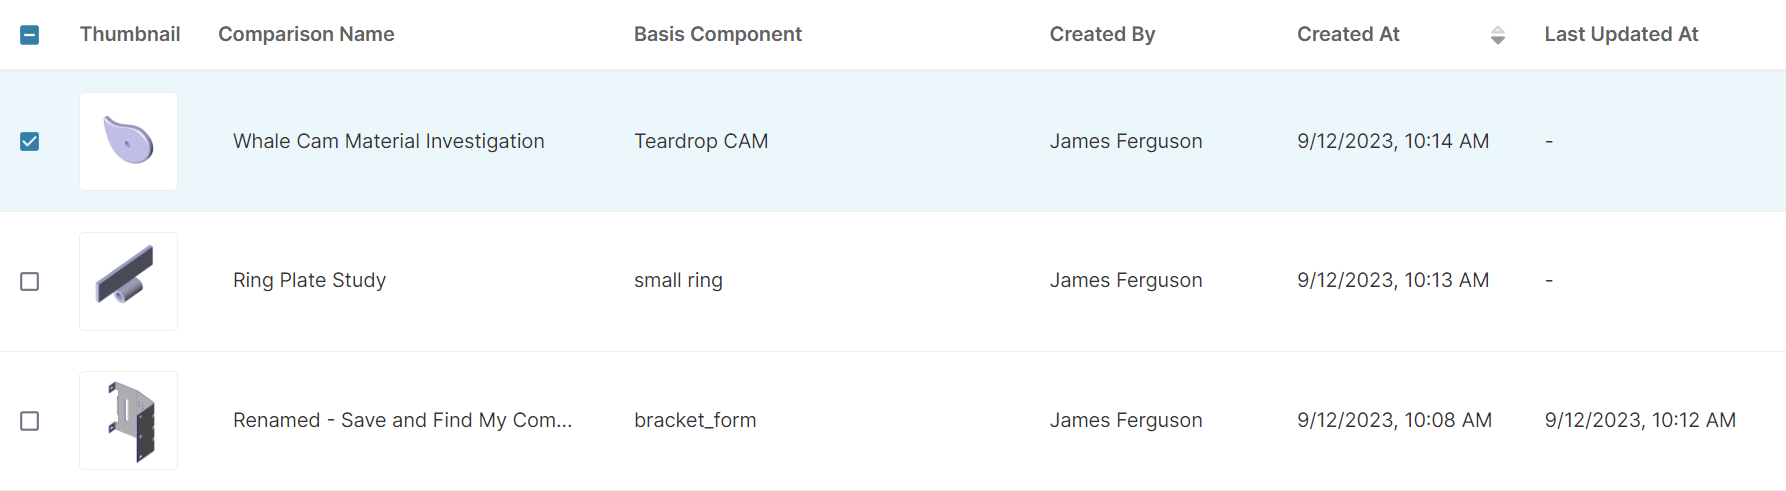The height and width of the screenshot is (491, 1786).
Task: Check the Ring Plate Study row checkbox
Action: [30, 282]
